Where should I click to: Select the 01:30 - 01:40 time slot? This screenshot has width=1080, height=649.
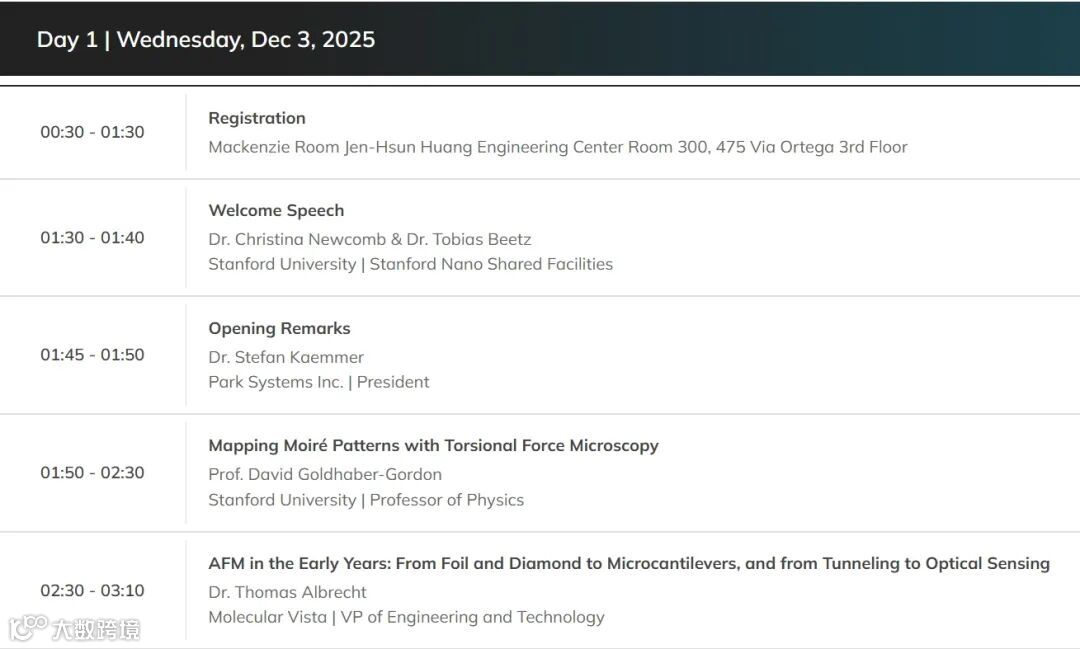pyautogui.click(x=92, y=238)
